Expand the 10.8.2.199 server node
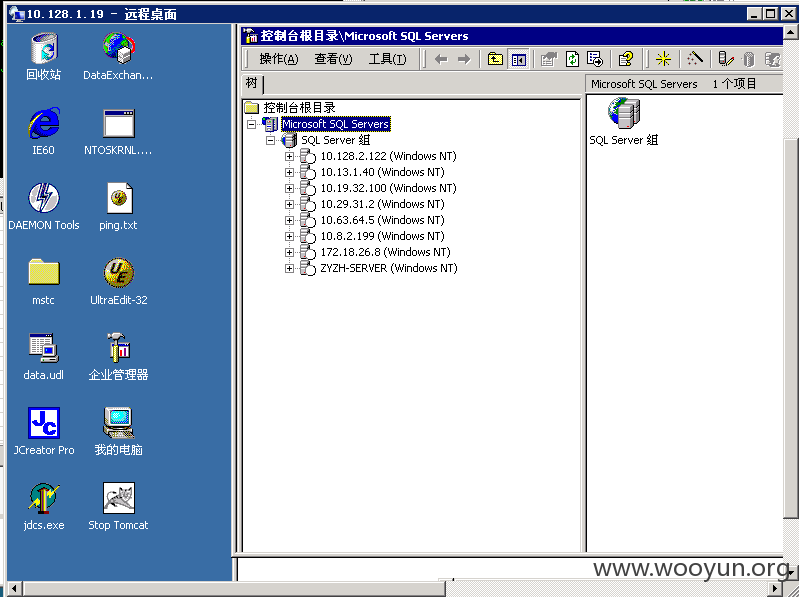 289,236
